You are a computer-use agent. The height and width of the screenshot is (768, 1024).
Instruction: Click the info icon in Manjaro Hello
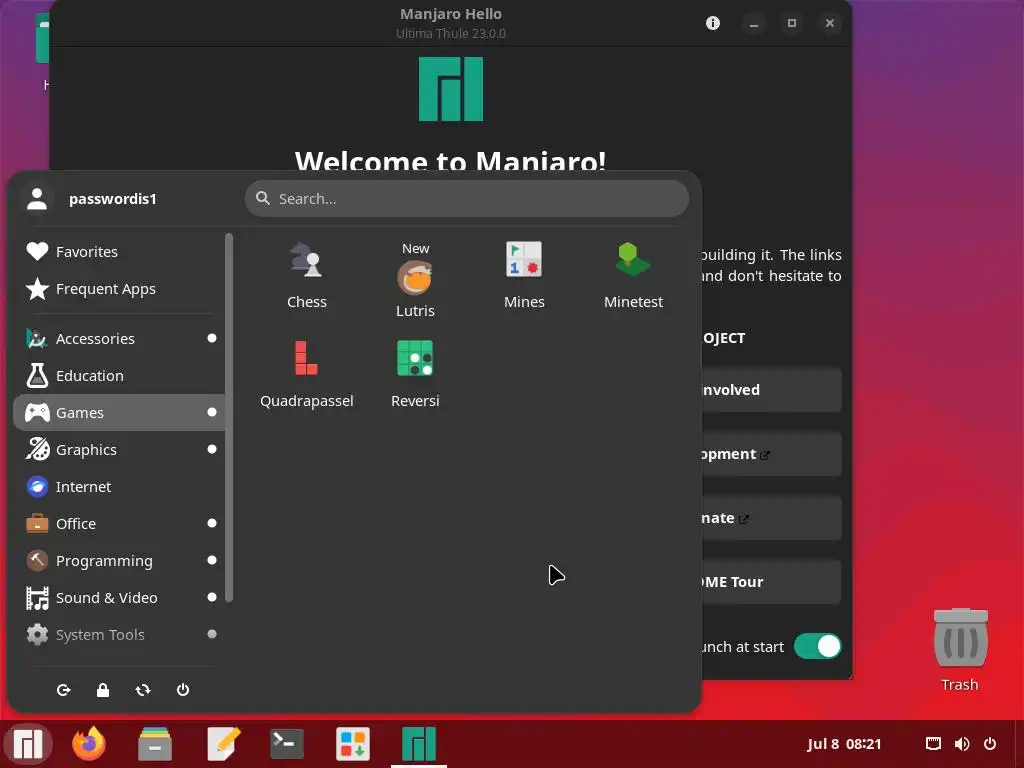pyautogui.click(x=712, y=24)
